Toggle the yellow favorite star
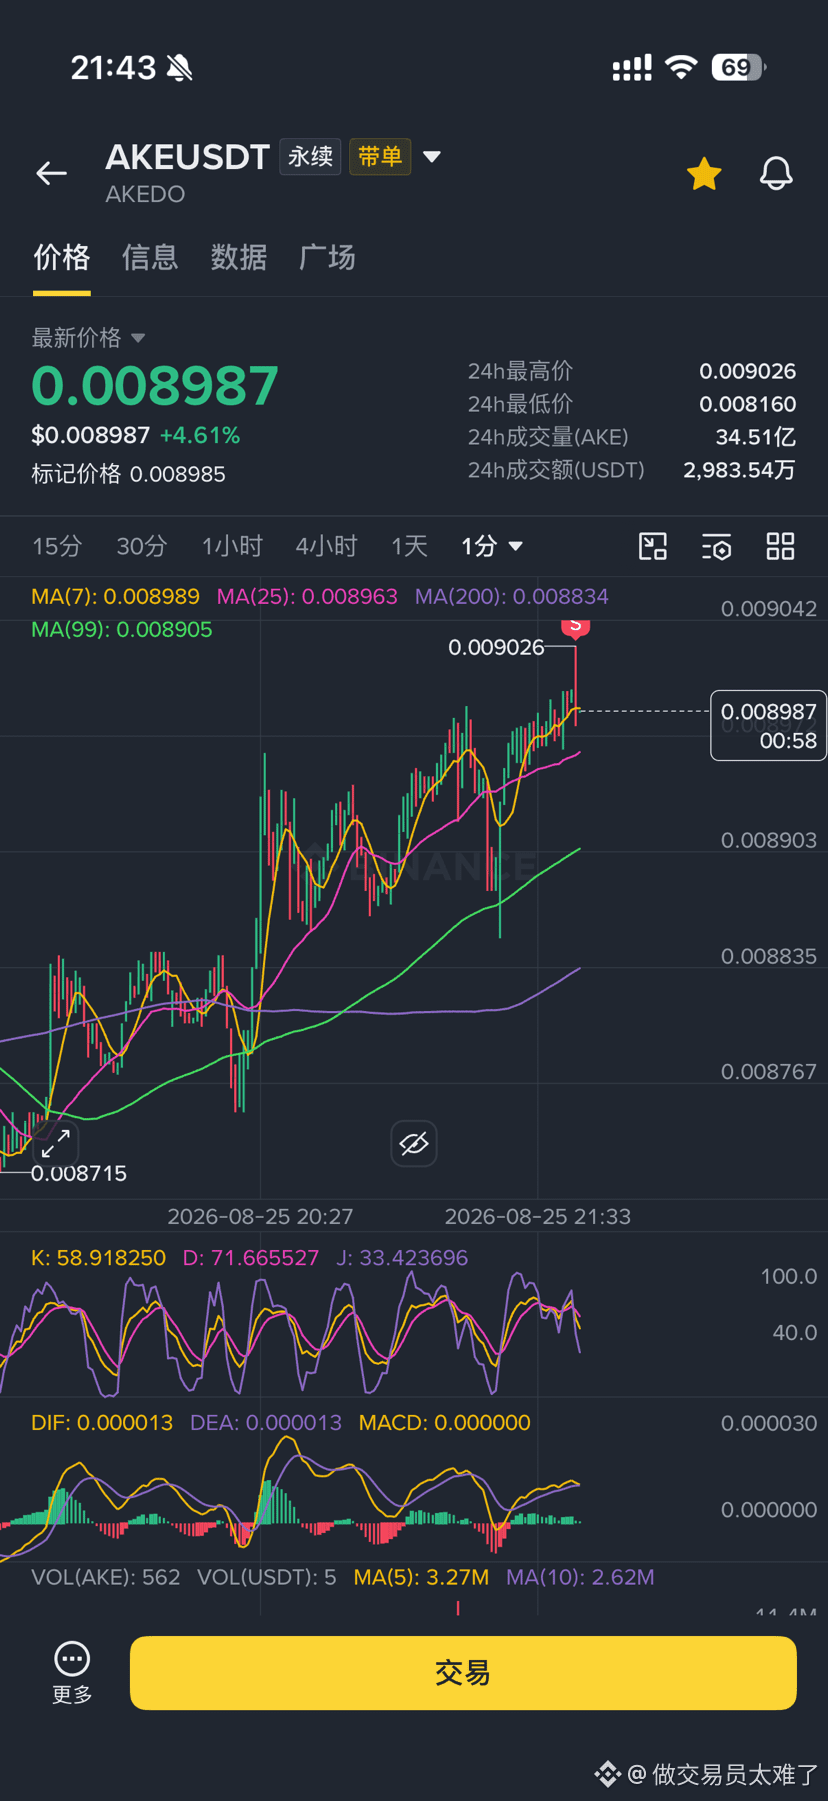The width and height of the screenshot is (828, 1801). 704,173
